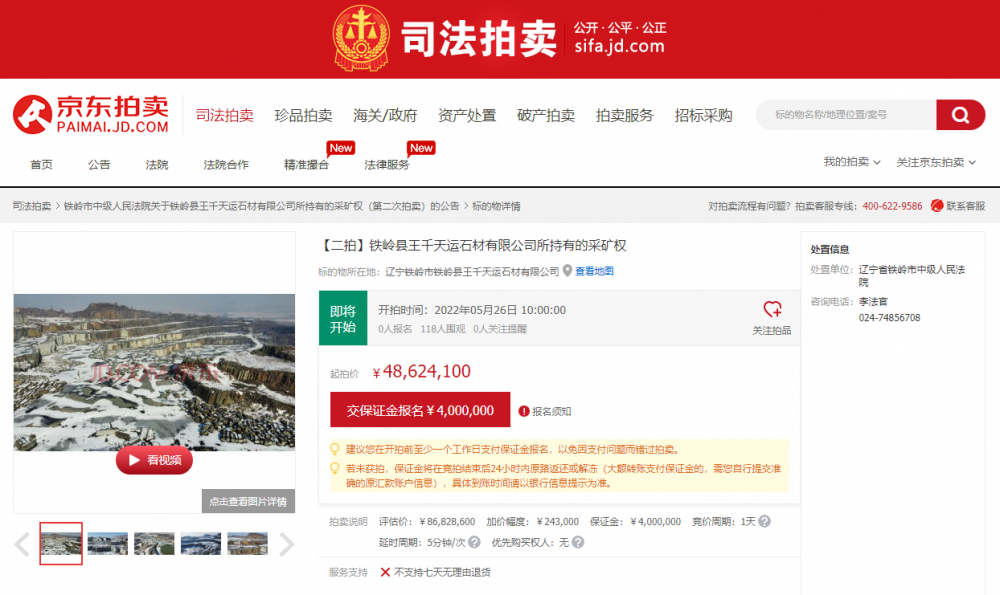Open 司法拍卖 nav tab
1000x595 pixels.
224,115
